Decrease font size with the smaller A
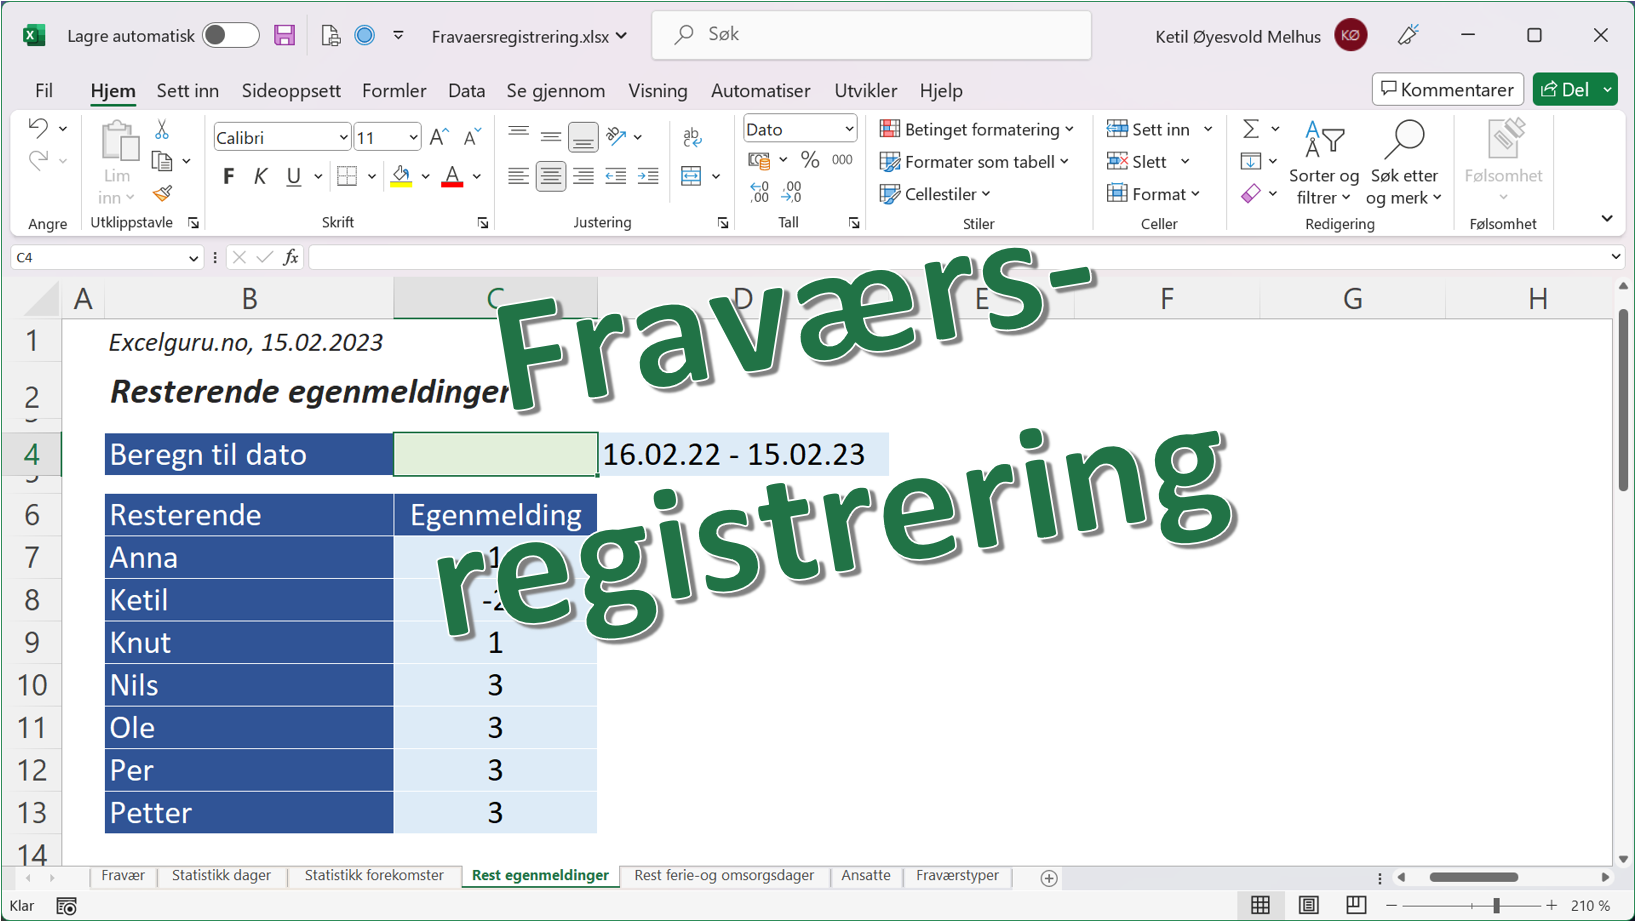 pos(472,137)
